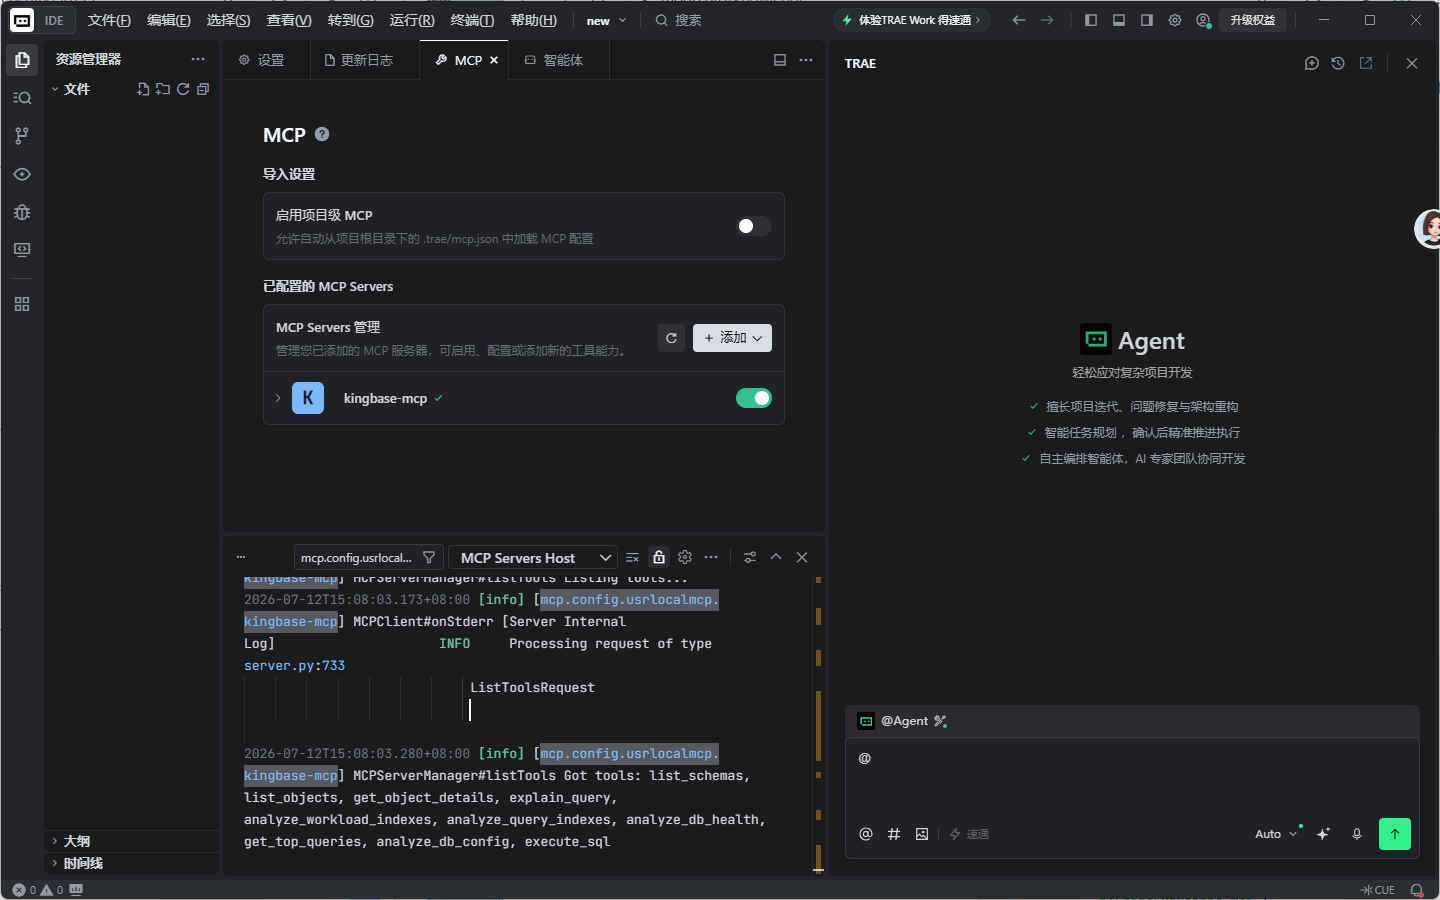Viewport: 1440px width, 900px height.
Task: Open the 编辑(E) menu
Action: [x=168, y=20]
